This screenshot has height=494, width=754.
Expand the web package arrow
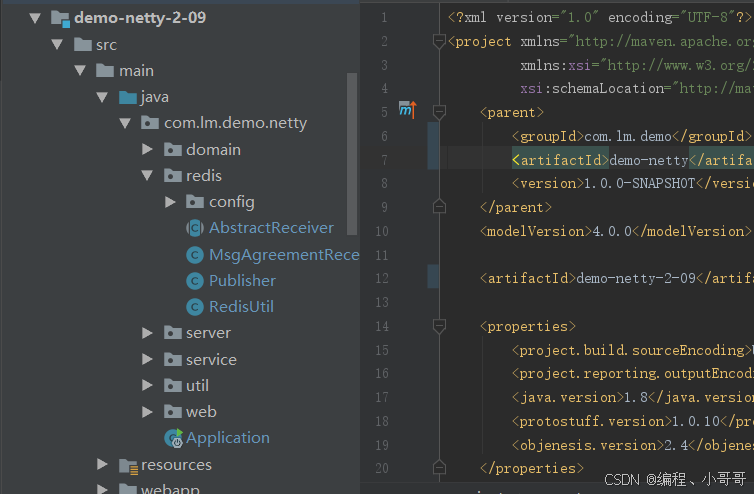(x=147, y=412)
